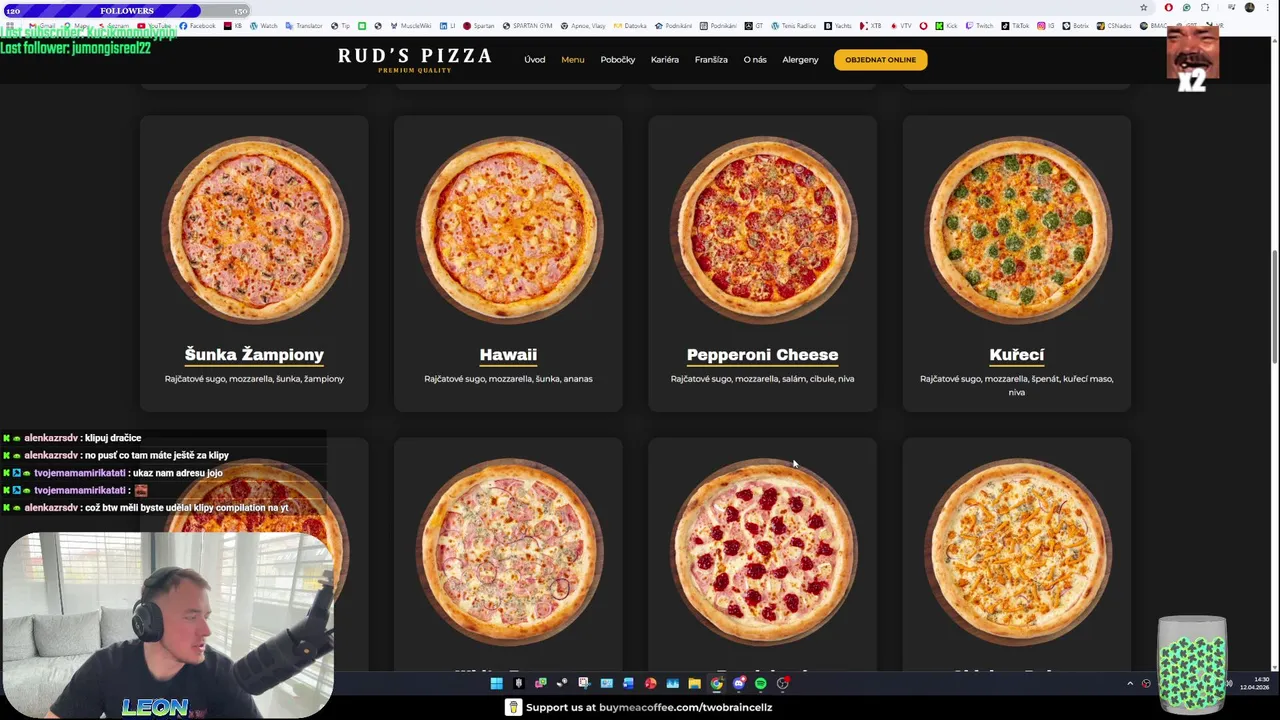Click the Kuřecí pizza title
This screenshot has width=1280, height=720.
click(1017, 355)
